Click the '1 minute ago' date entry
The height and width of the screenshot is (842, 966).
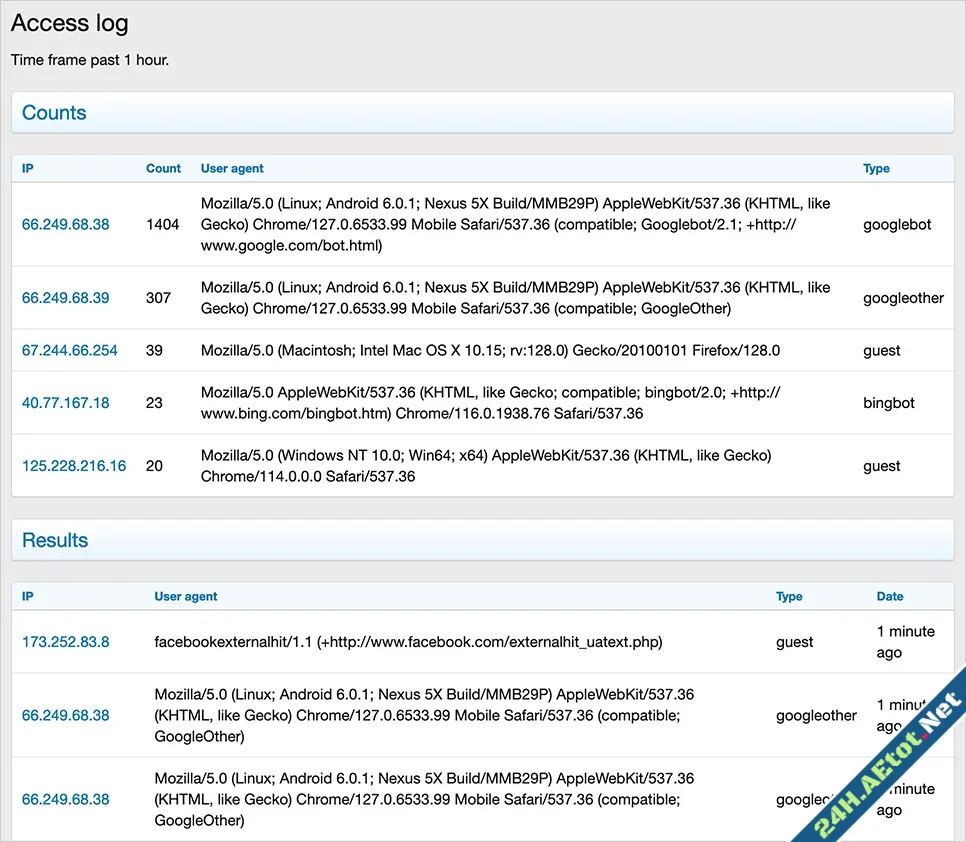[905, 642]
